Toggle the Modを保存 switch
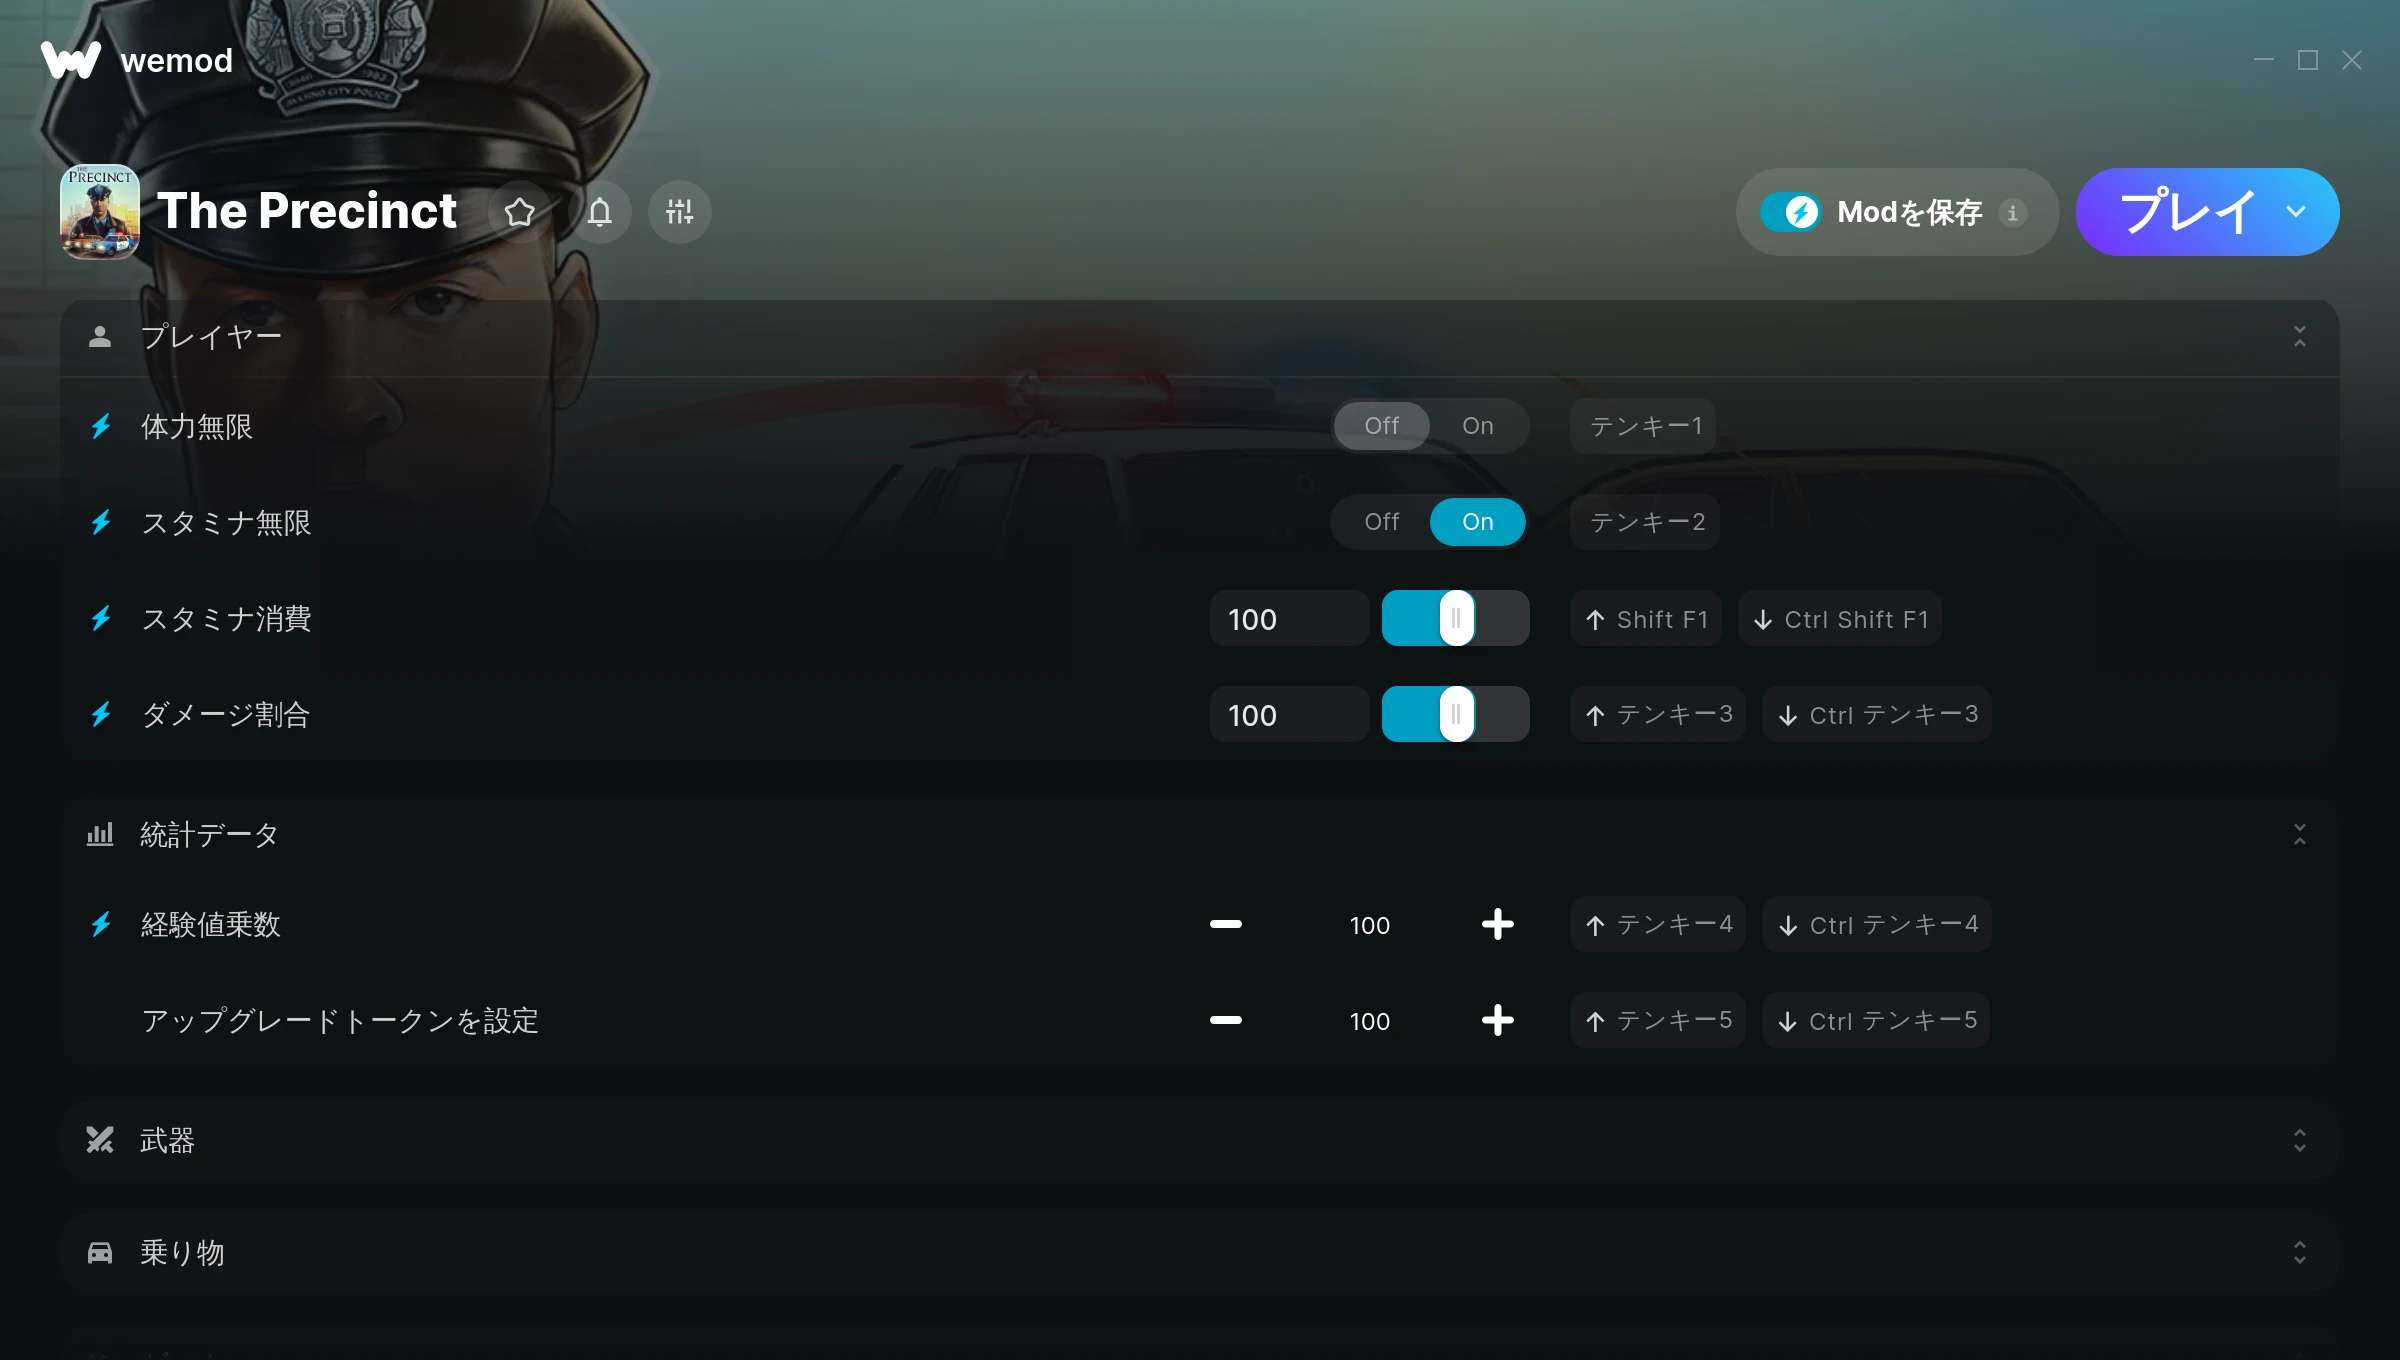The width and height of the screenshot is (2400, 1360). pyautogui.click(x=1791, y=212)
